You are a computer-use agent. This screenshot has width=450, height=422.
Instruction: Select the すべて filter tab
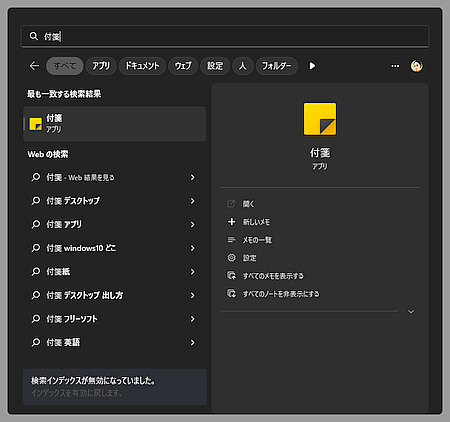[65, 66]
